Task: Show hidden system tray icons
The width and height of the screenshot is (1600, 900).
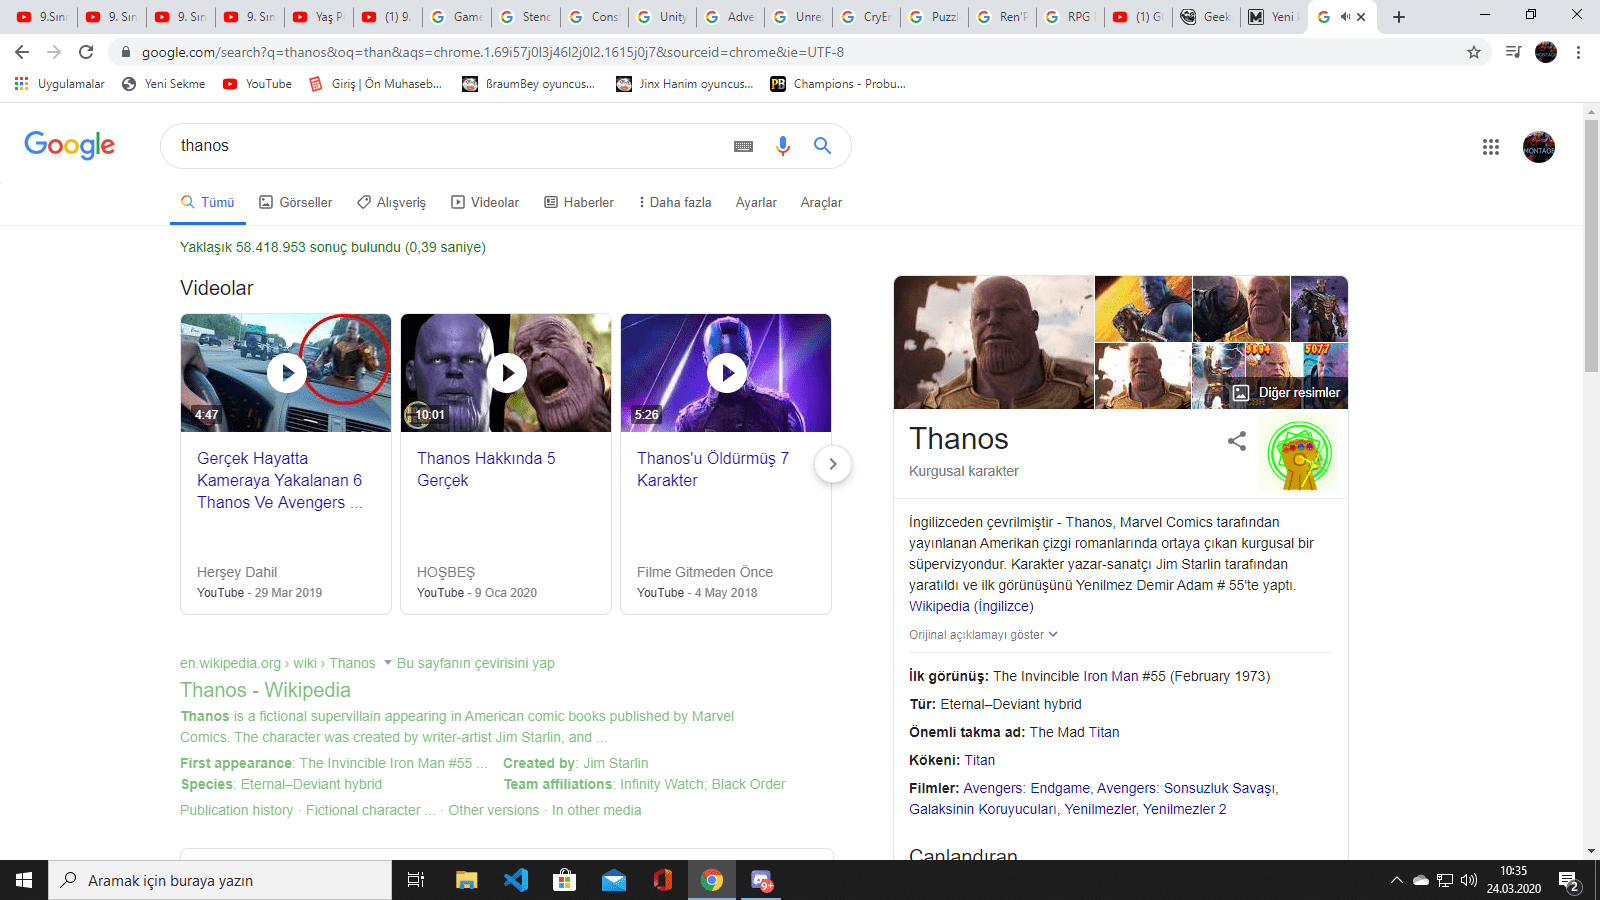Action: coord(1396,880)
